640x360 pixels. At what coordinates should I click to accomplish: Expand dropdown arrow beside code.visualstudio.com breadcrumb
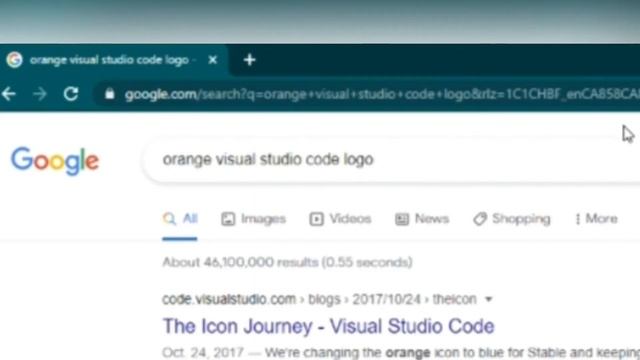coord(489,300)
